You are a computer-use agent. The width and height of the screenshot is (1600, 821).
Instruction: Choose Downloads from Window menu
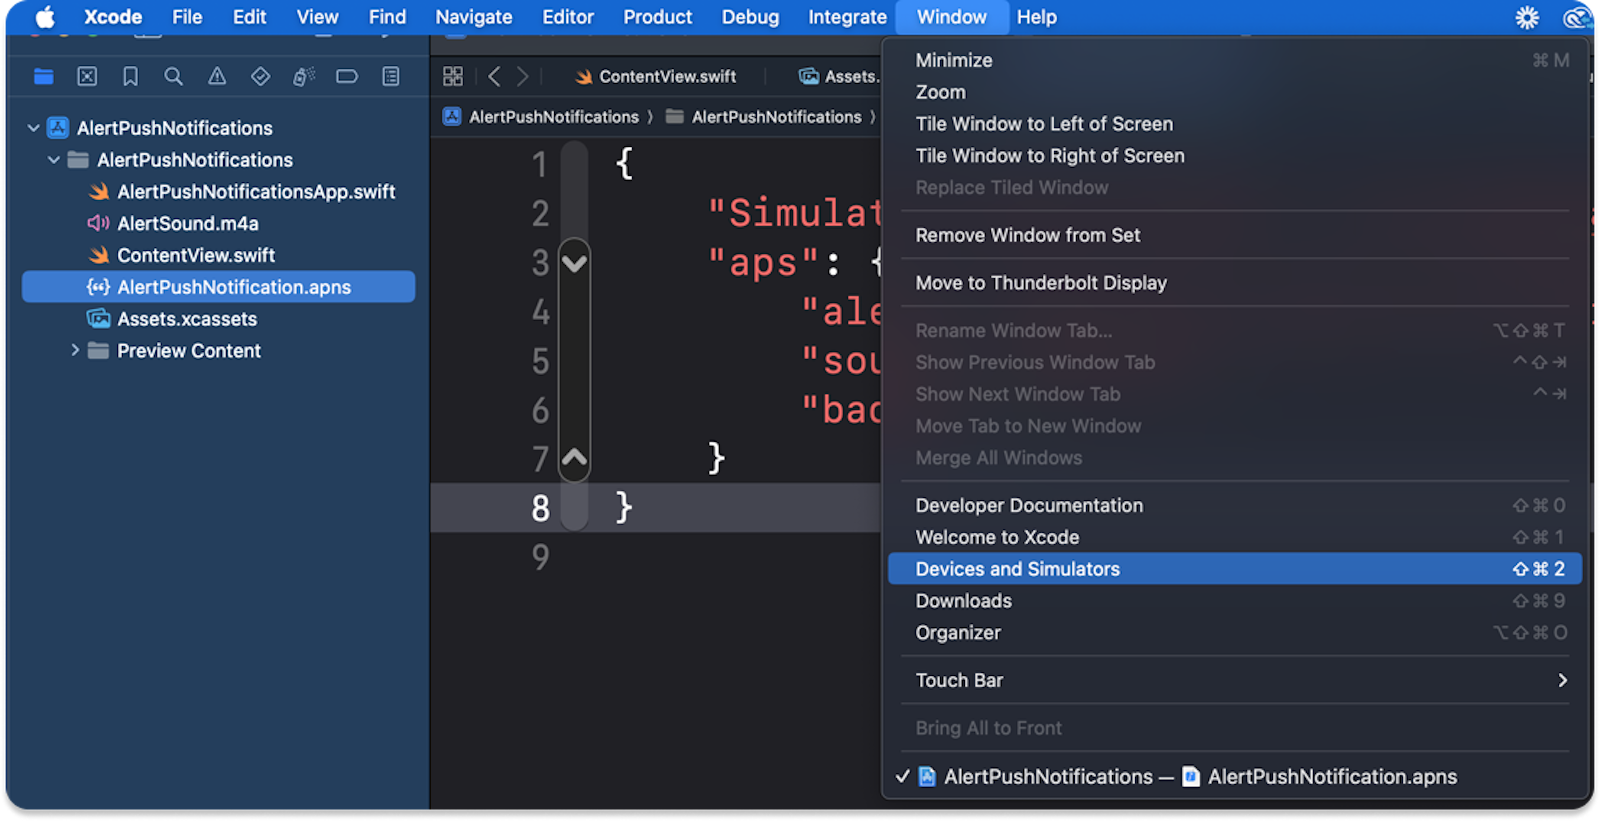tap(1235, 601)
